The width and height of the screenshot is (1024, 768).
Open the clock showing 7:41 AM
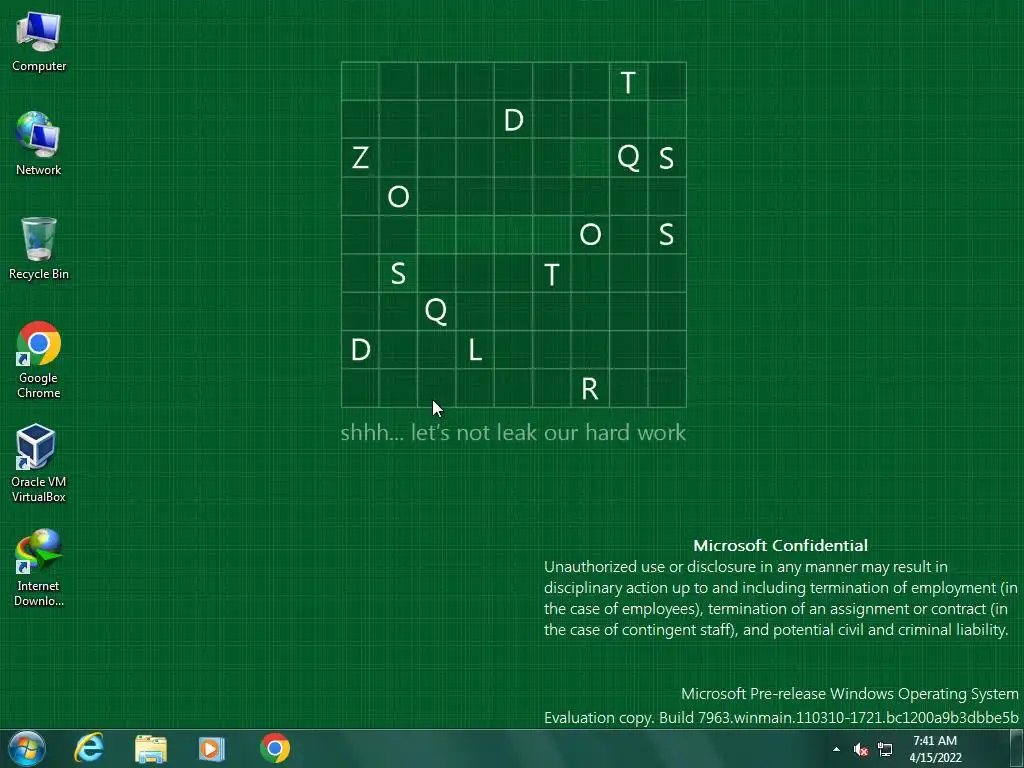pos(935,749)
